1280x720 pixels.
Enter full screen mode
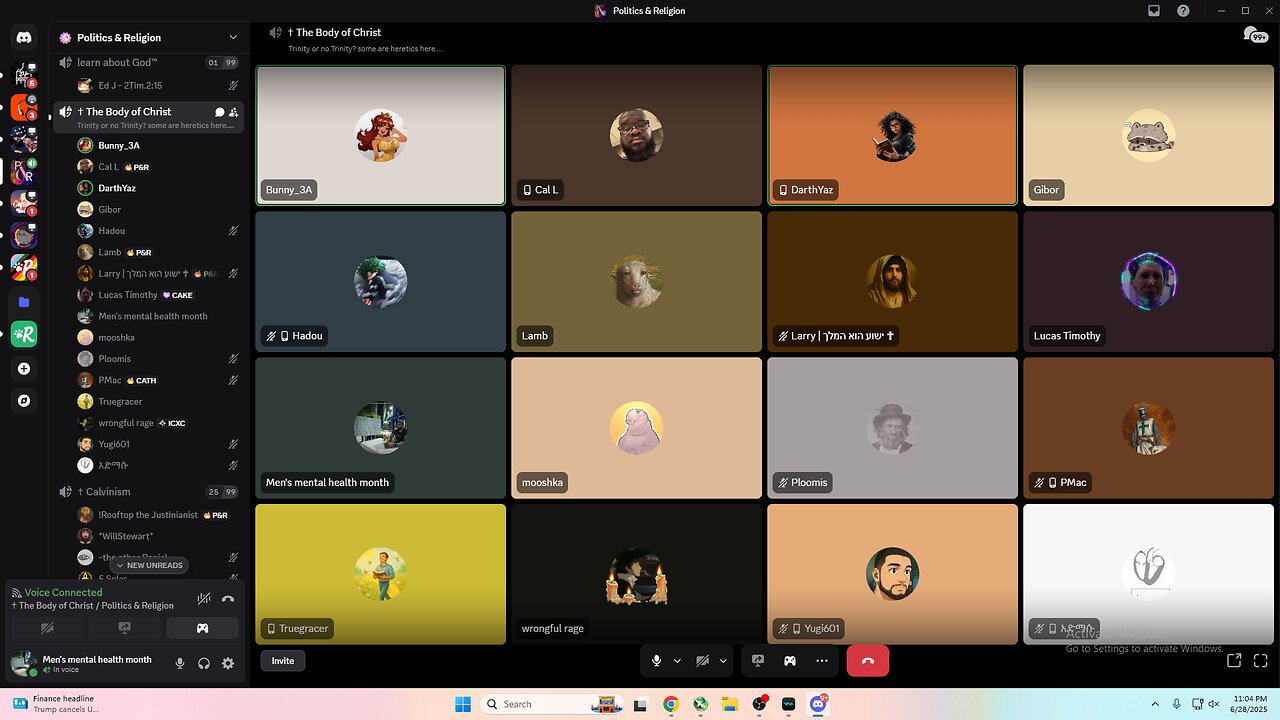click(1259, 660)
